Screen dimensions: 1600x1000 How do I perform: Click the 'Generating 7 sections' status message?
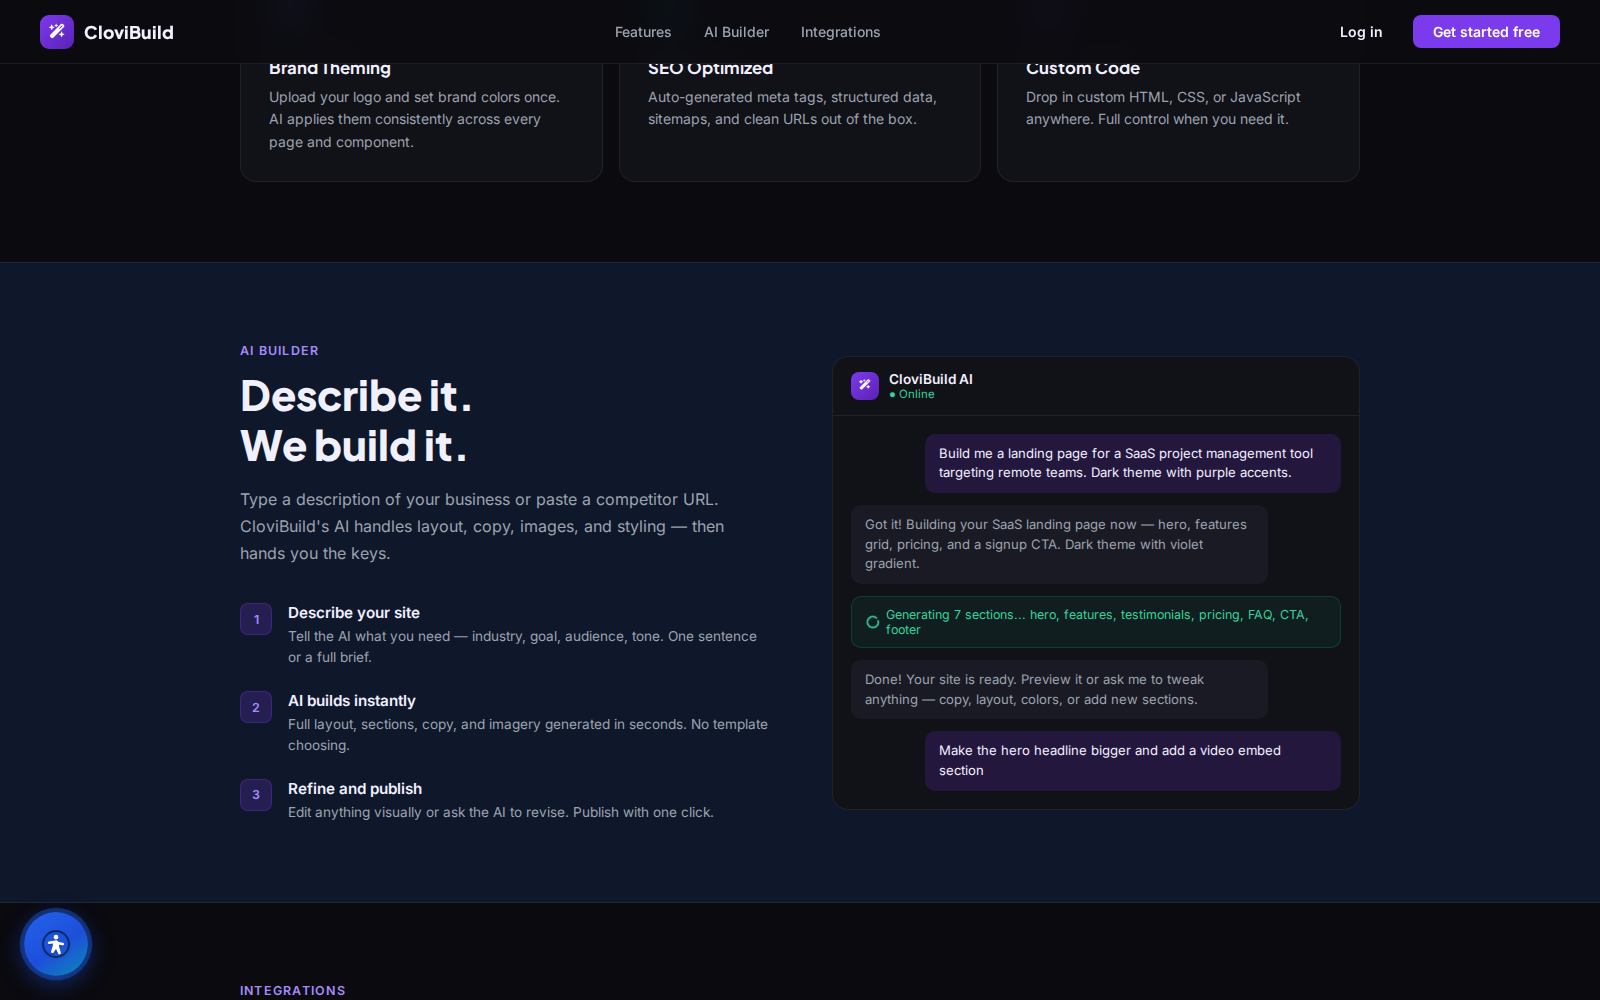tap(1096, 622)
